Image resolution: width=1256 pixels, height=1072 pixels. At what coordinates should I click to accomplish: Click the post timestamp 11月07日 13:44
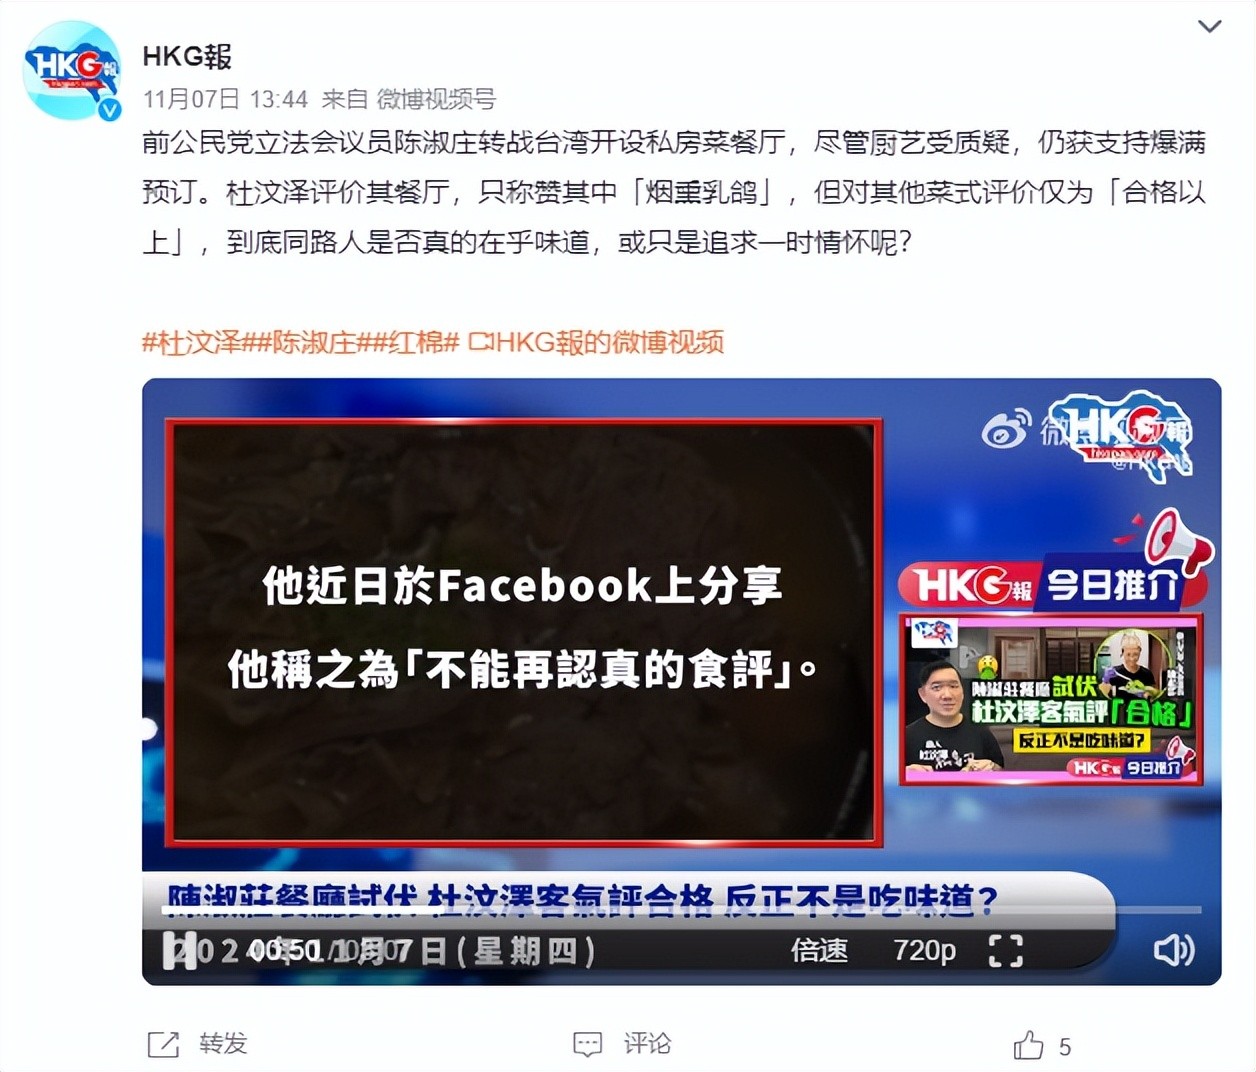[225, 99]
